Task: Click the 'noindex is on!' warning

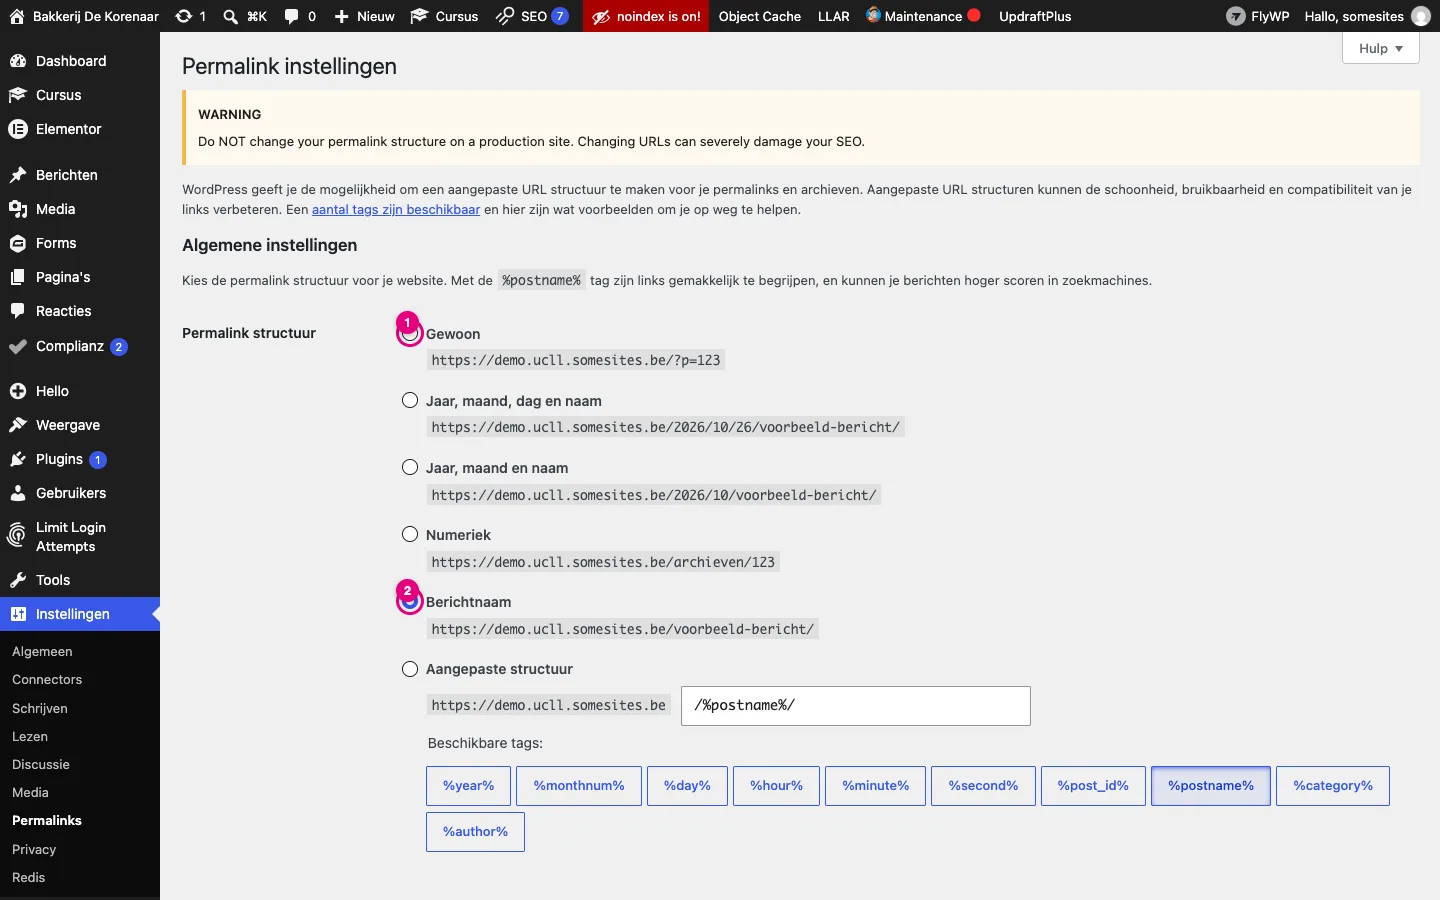Action: point(646,16)
